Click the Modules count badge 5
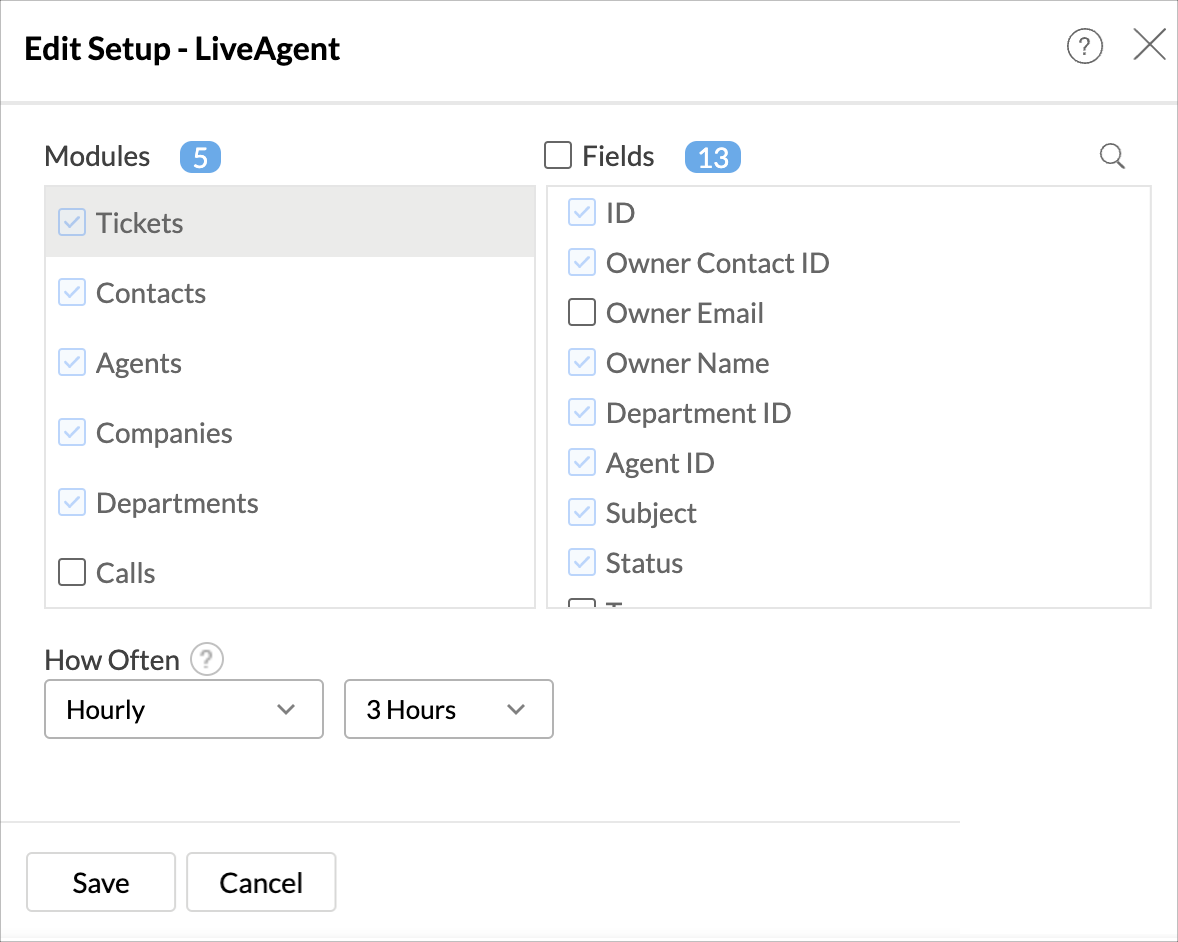1178x942 pixels. click(201, 157)
